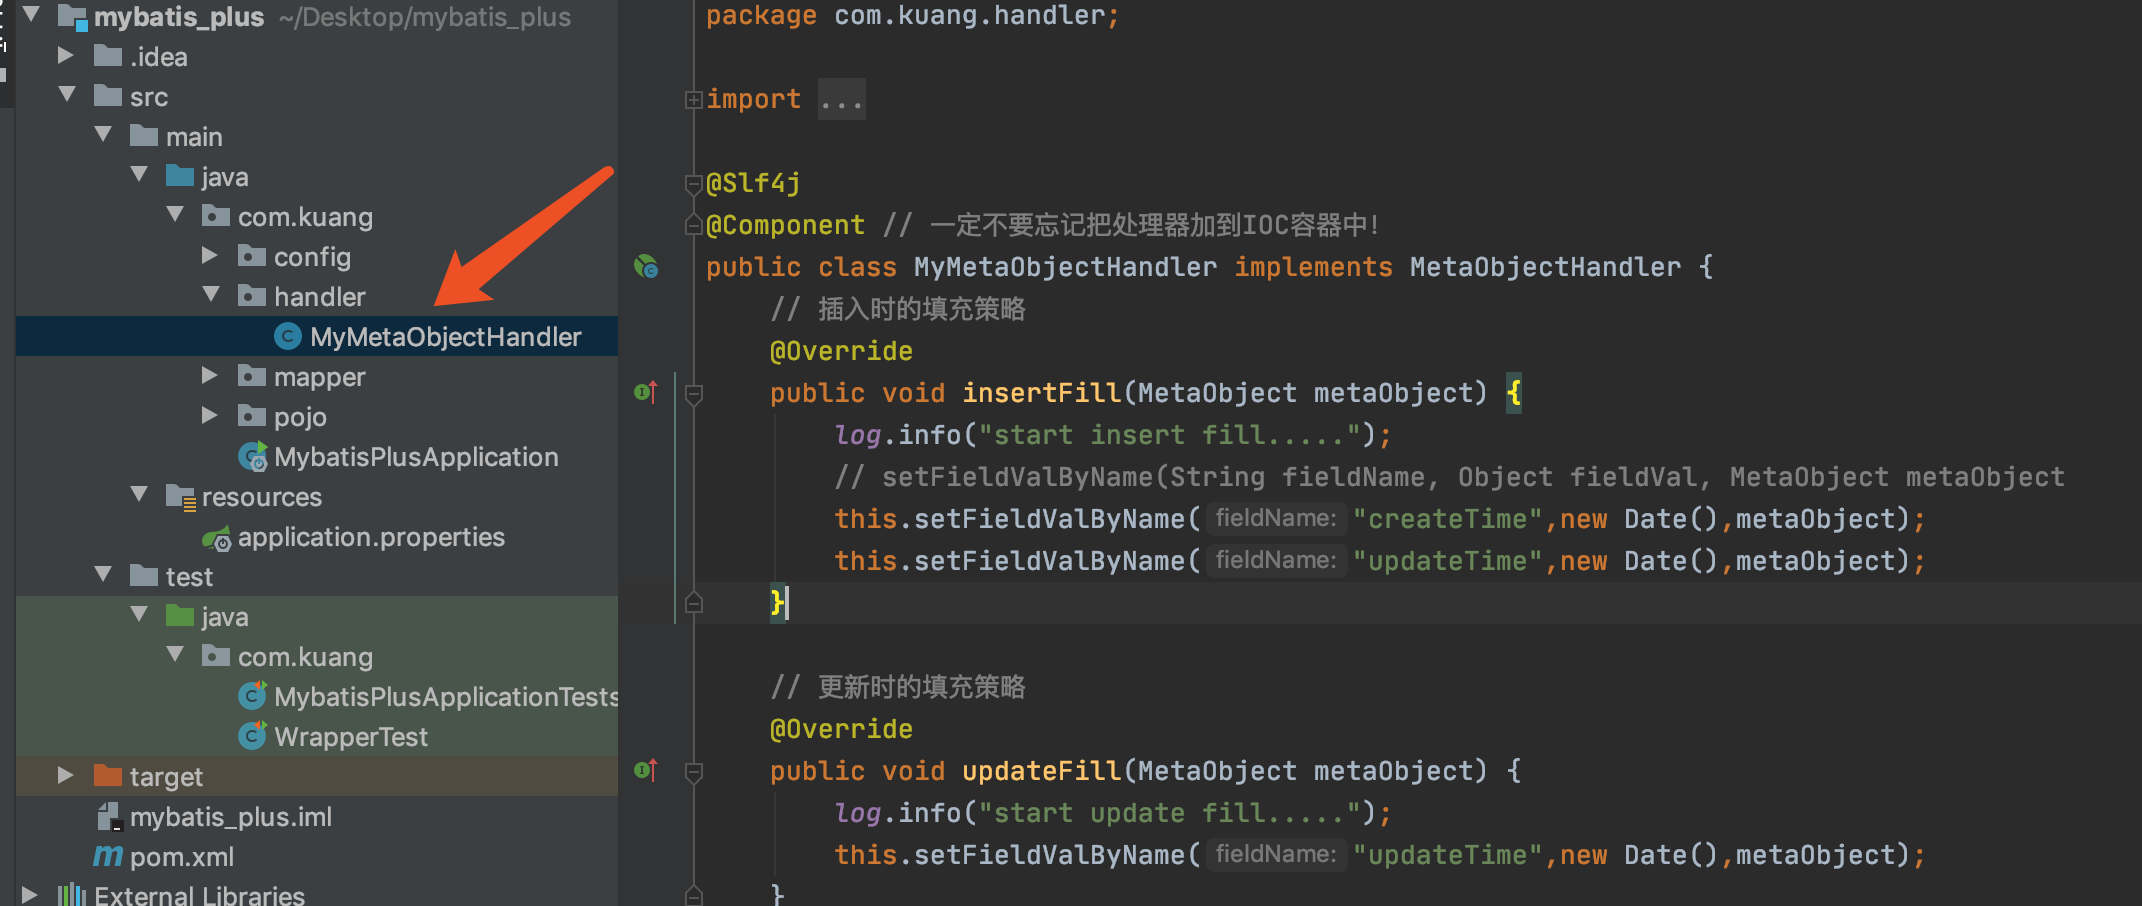The height and width of the screenshot is (906, 2142).
Task: Click the handler package icon
Action: pos(252,296)
